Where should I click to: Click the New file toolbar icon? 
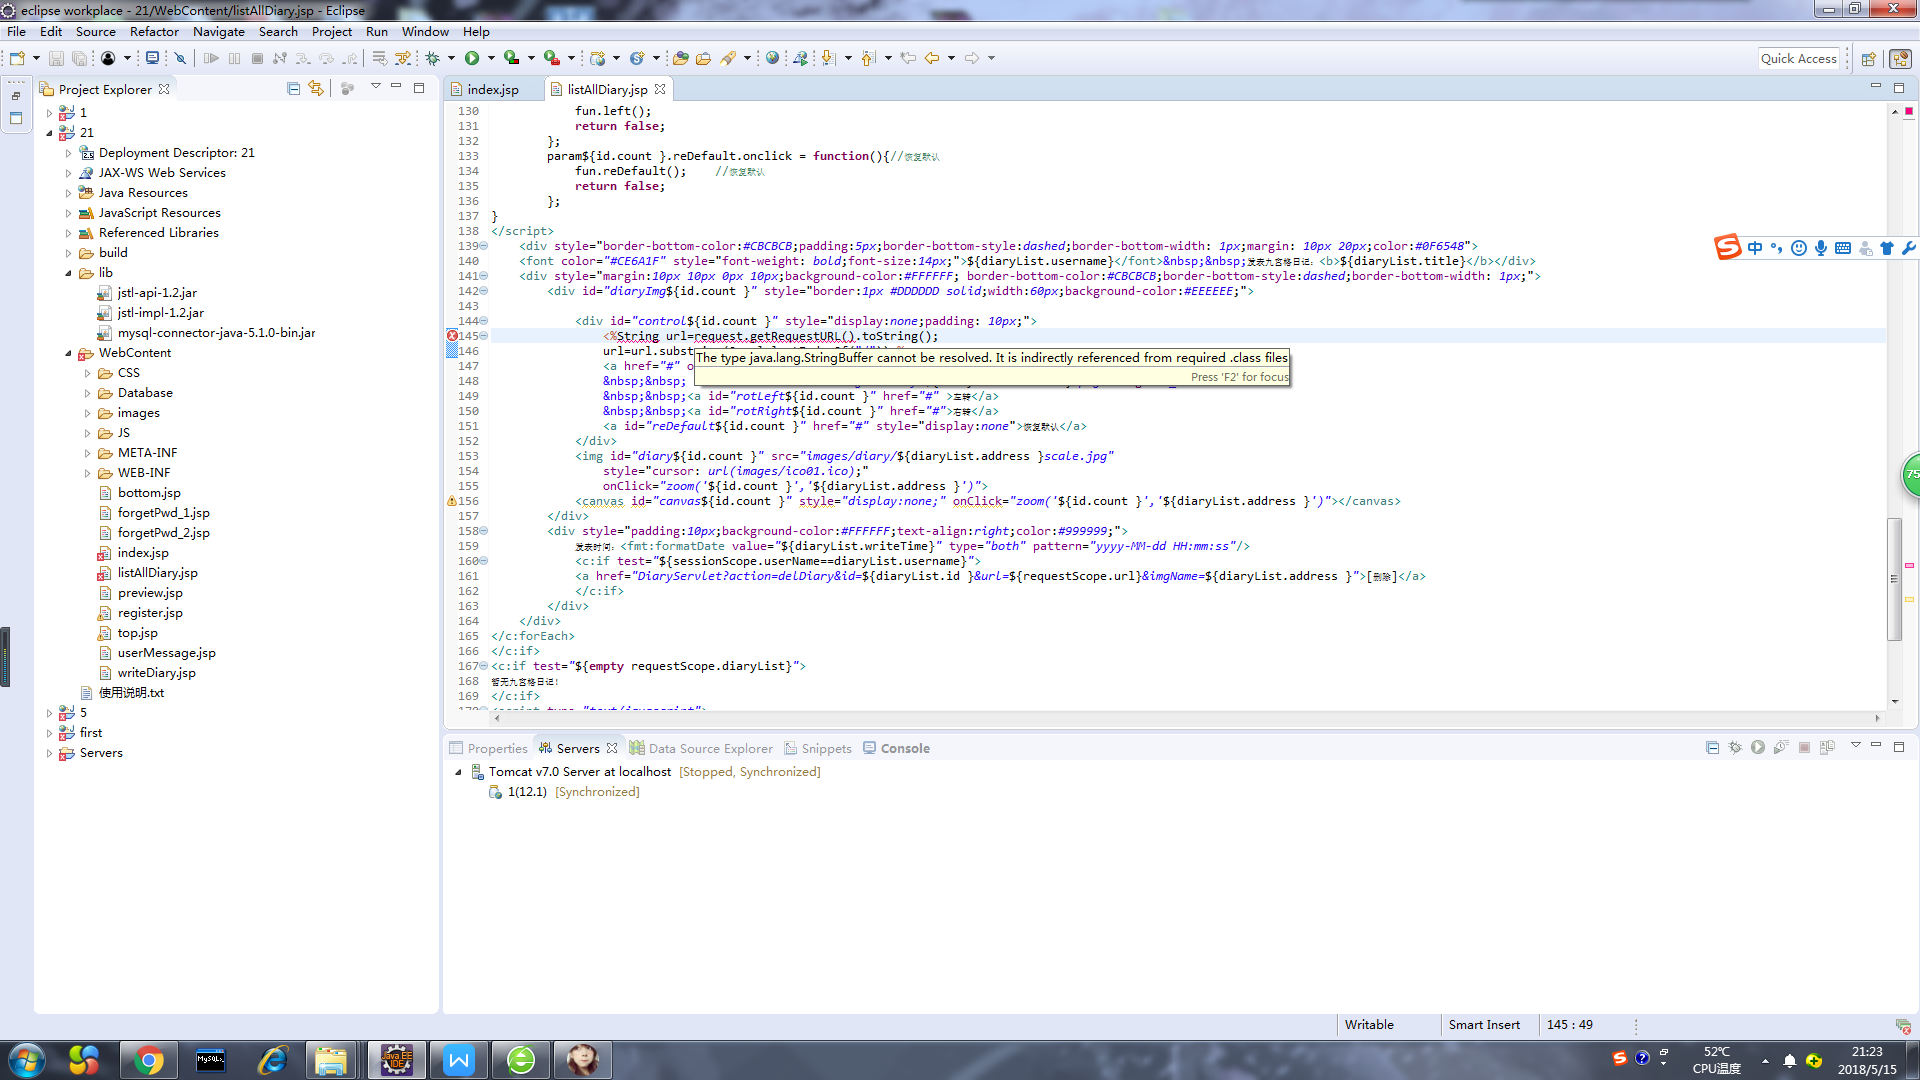[x=17, y=58]
